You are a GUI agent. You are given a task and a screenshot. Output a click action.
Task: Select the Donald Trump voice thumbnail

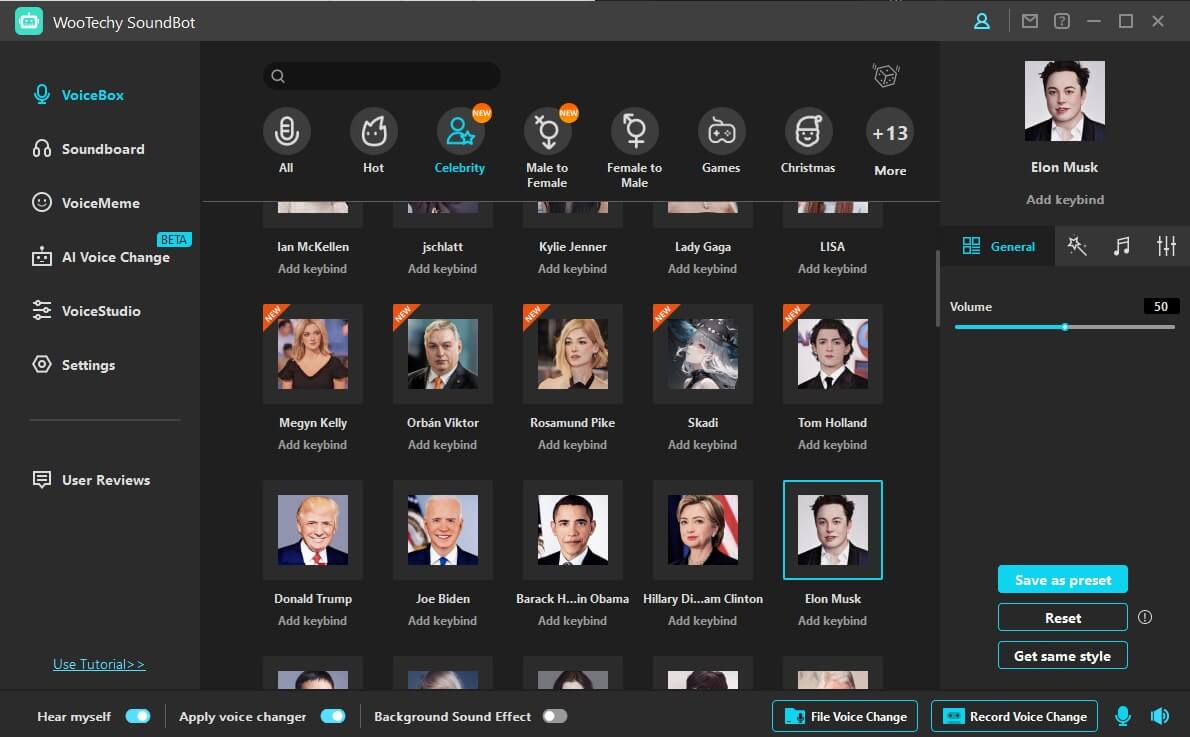click(x=313, y=530)
